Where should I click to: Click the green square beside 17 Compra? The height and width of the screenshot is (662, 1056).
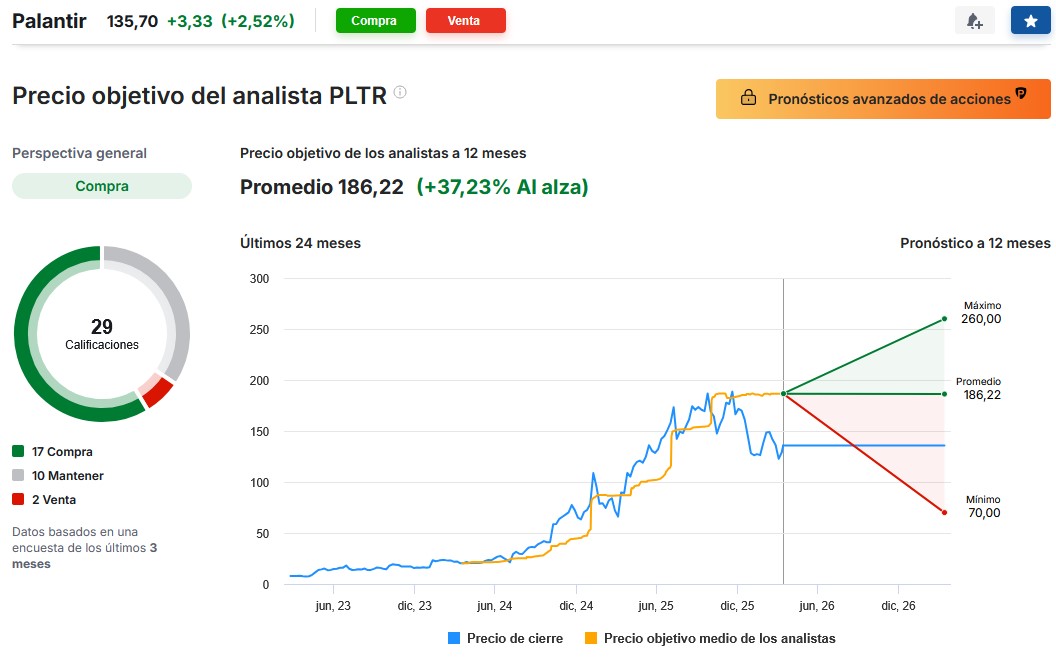tap(18, 451)
